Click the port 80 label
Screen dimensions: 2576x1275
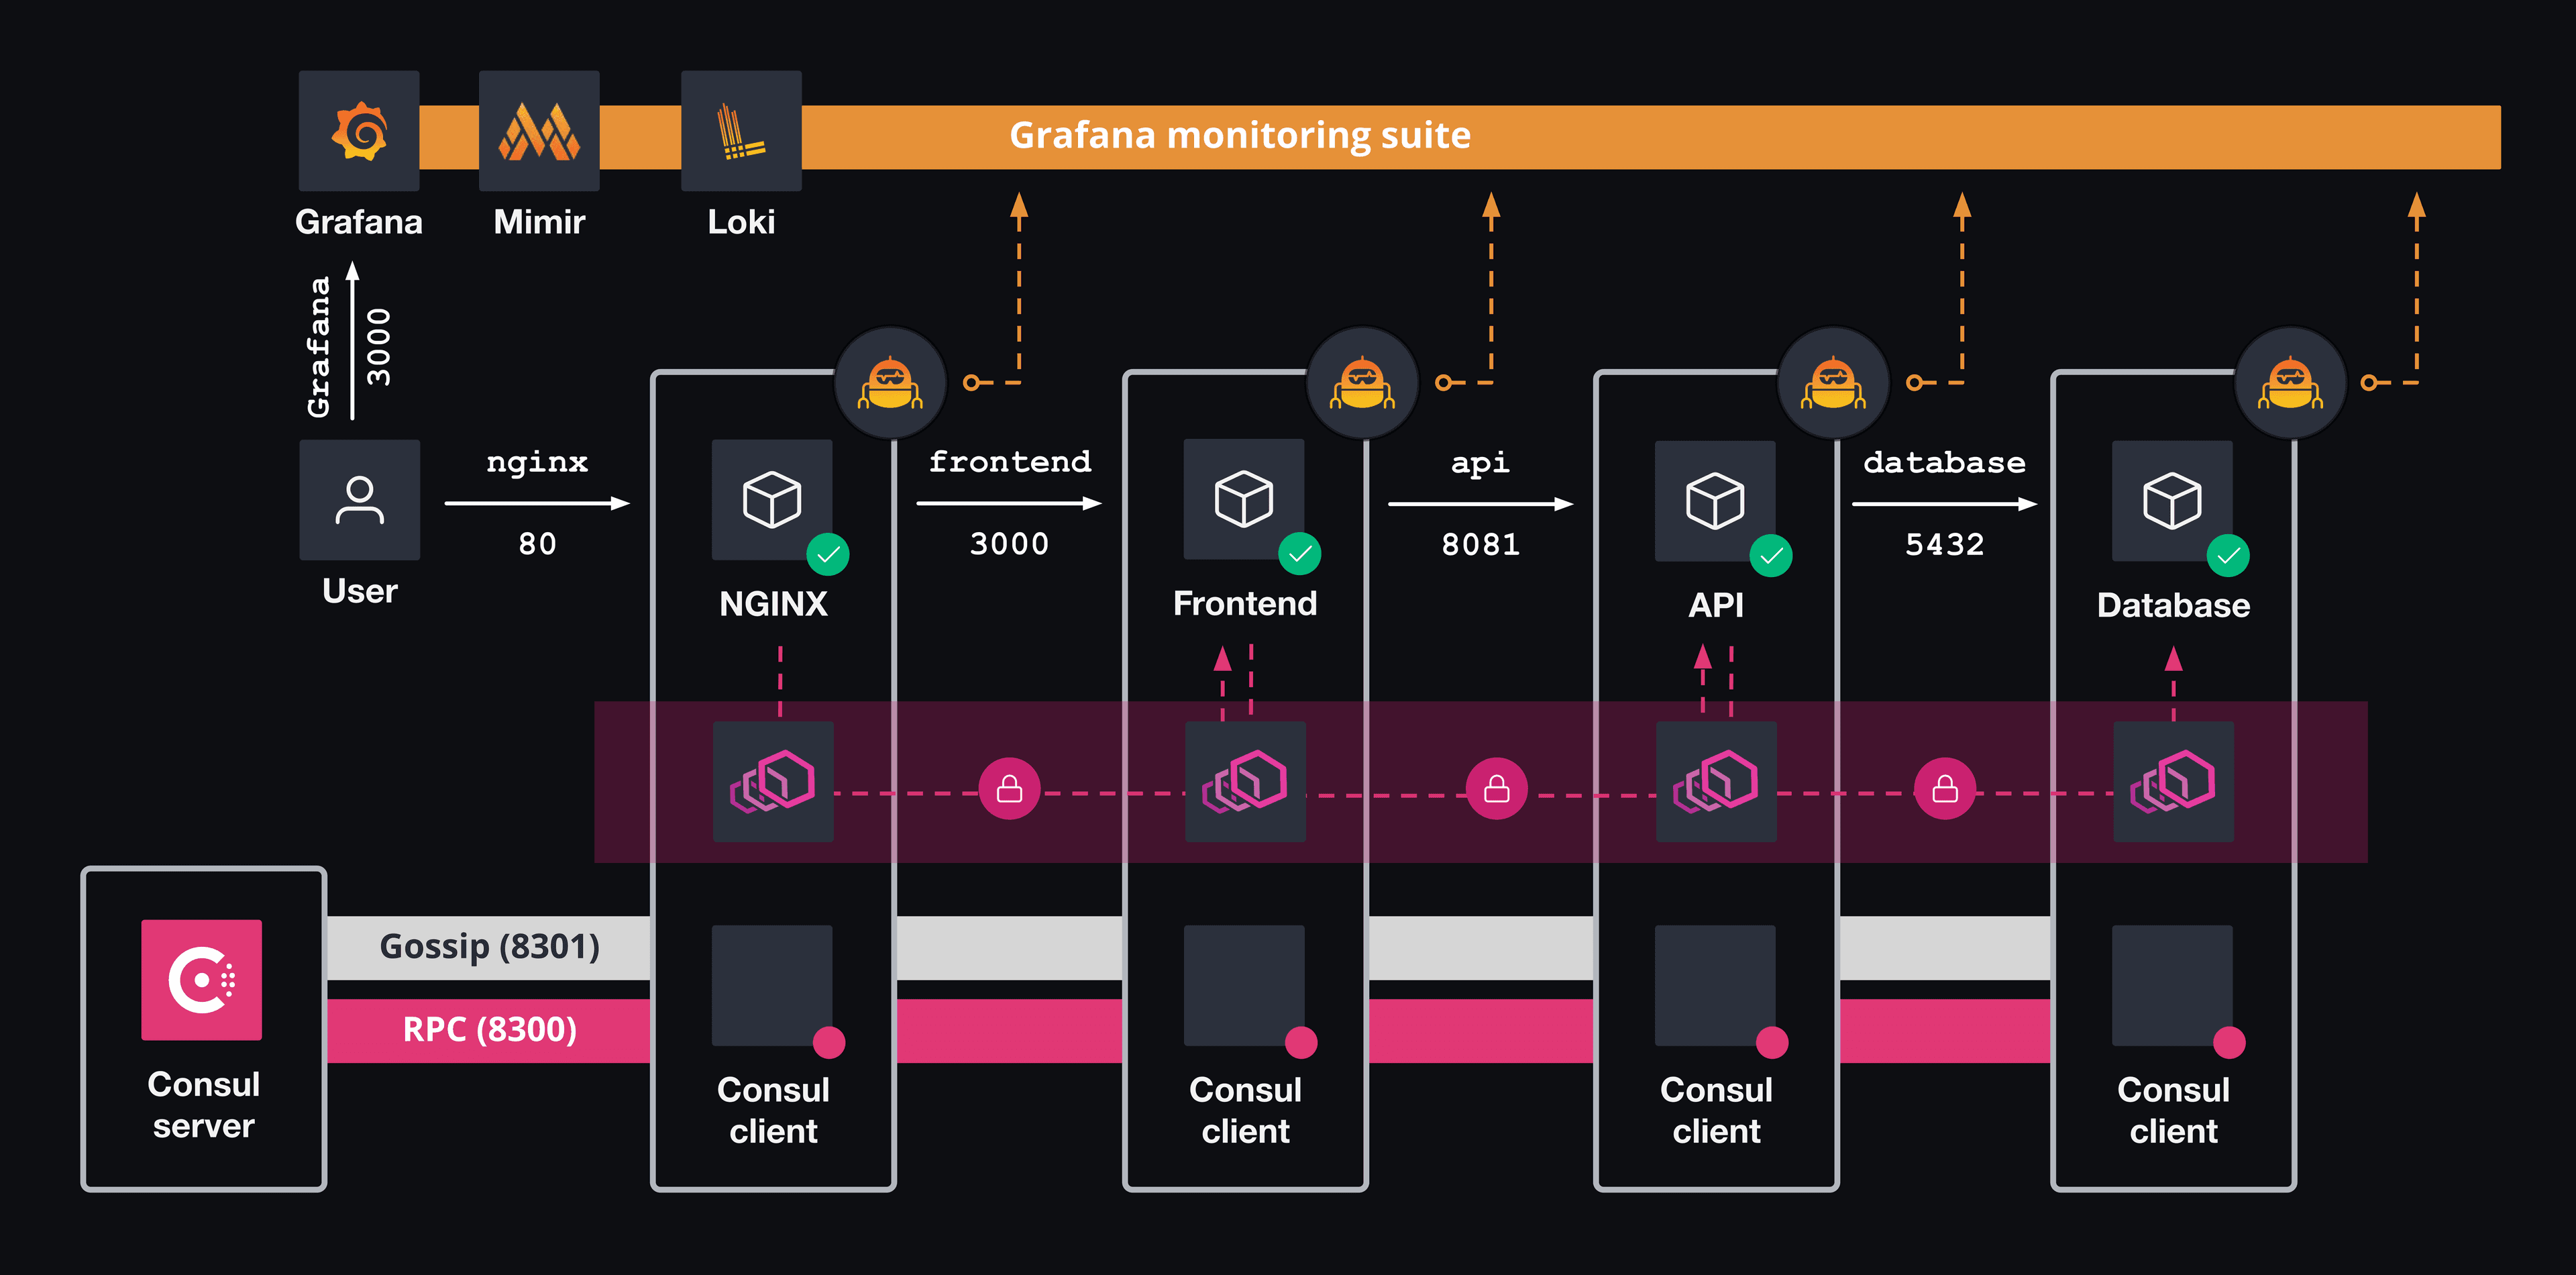(537, 544)
